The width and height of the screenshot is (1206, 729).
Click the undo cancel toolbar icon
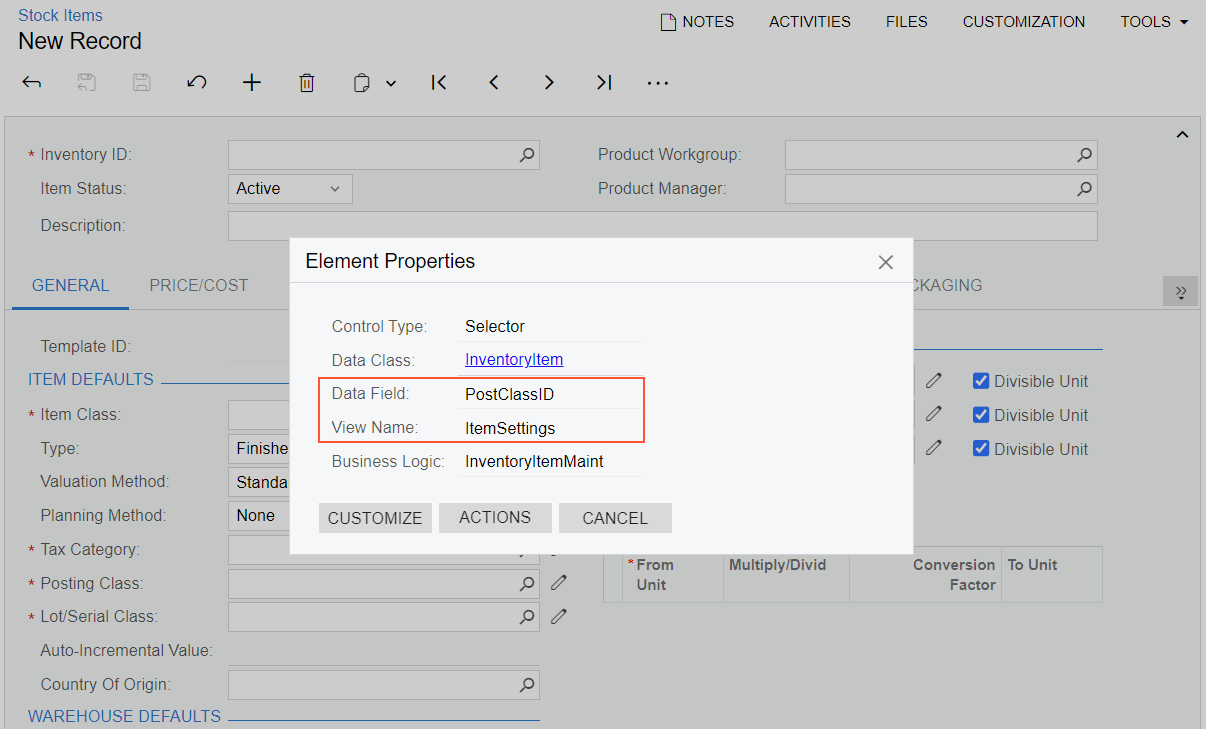(197, 83)
